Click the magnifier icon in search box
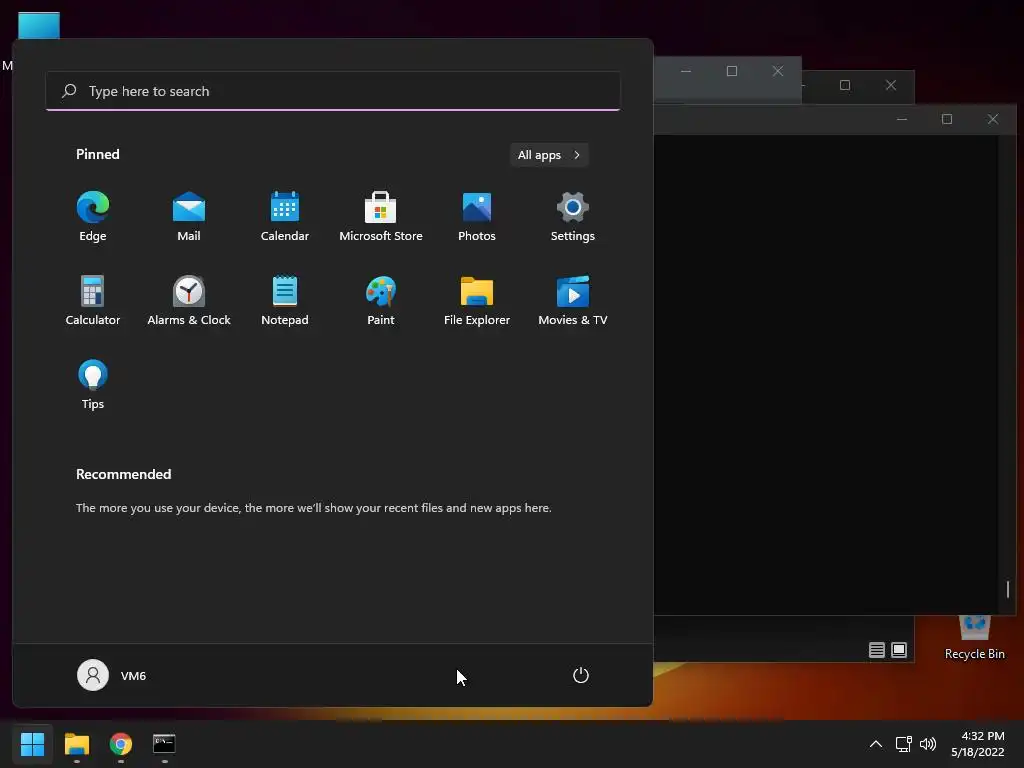Image resolution: width=1024 pixels, height=768 pixels. [69, 91]
